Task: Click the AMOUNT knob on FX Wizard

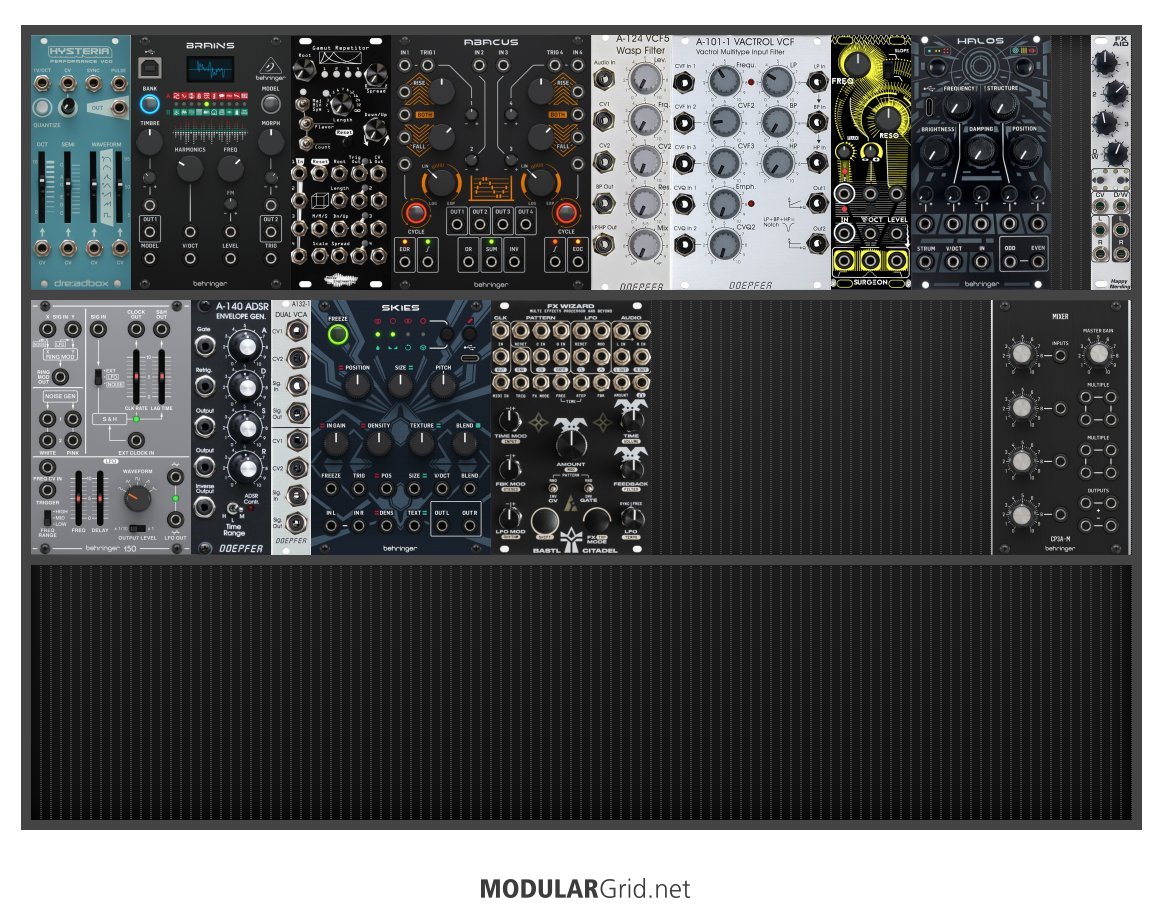Action: (x=570, y=443)
